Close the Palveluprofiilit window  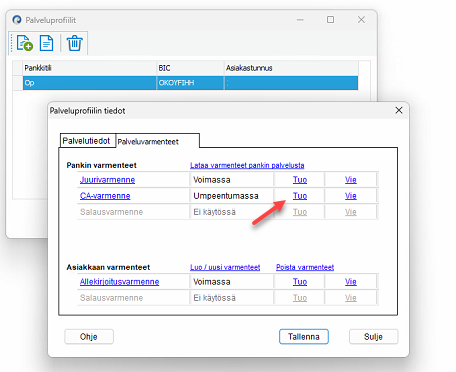361,20
